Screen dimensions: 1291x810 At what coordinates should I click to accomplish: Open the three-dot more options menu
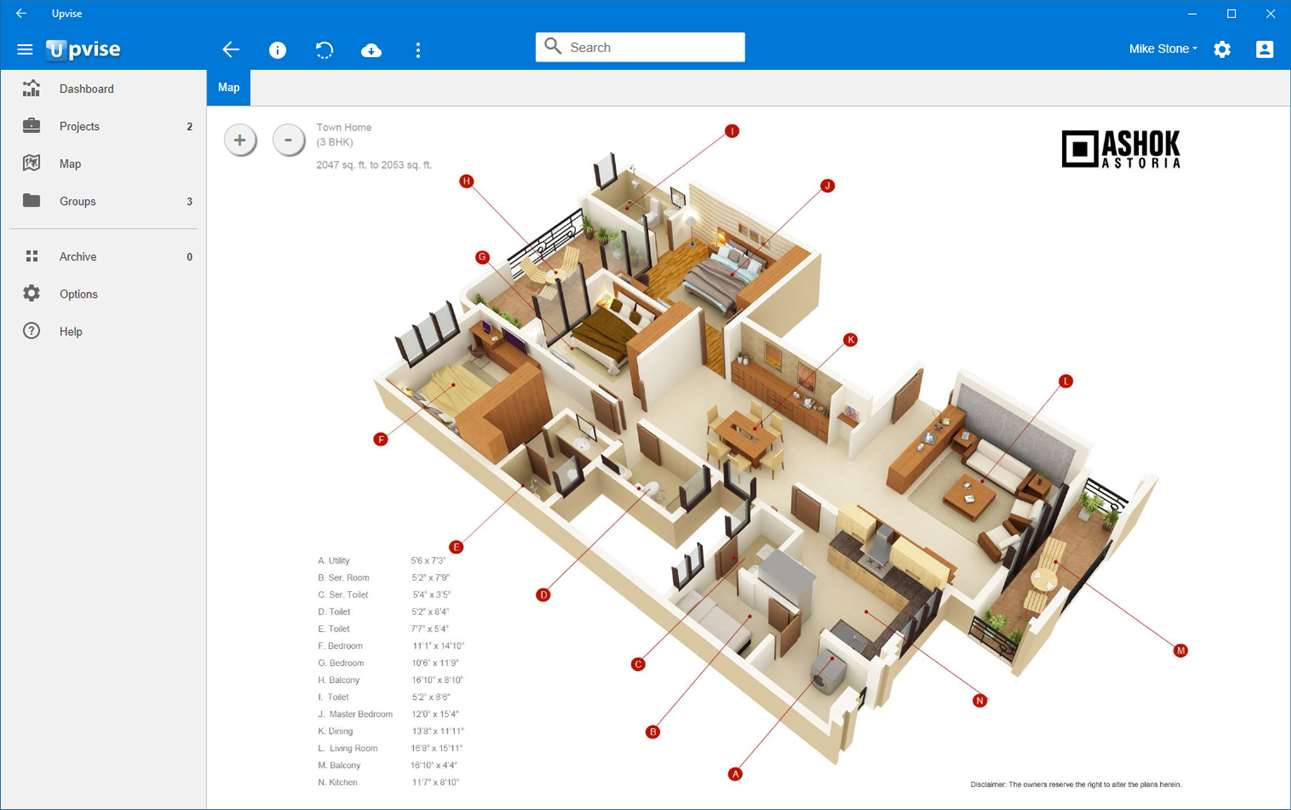coord(418,50)
